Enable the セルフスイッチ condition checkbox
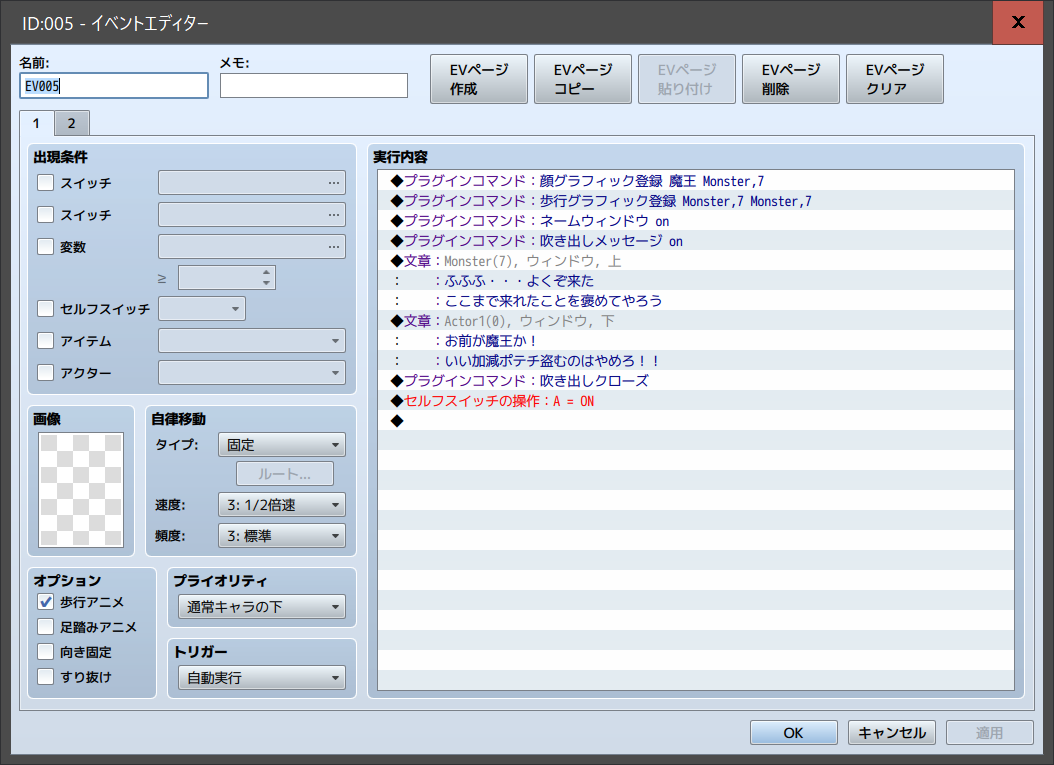Screen dimensions: 1054x765 tap(46, 309)
